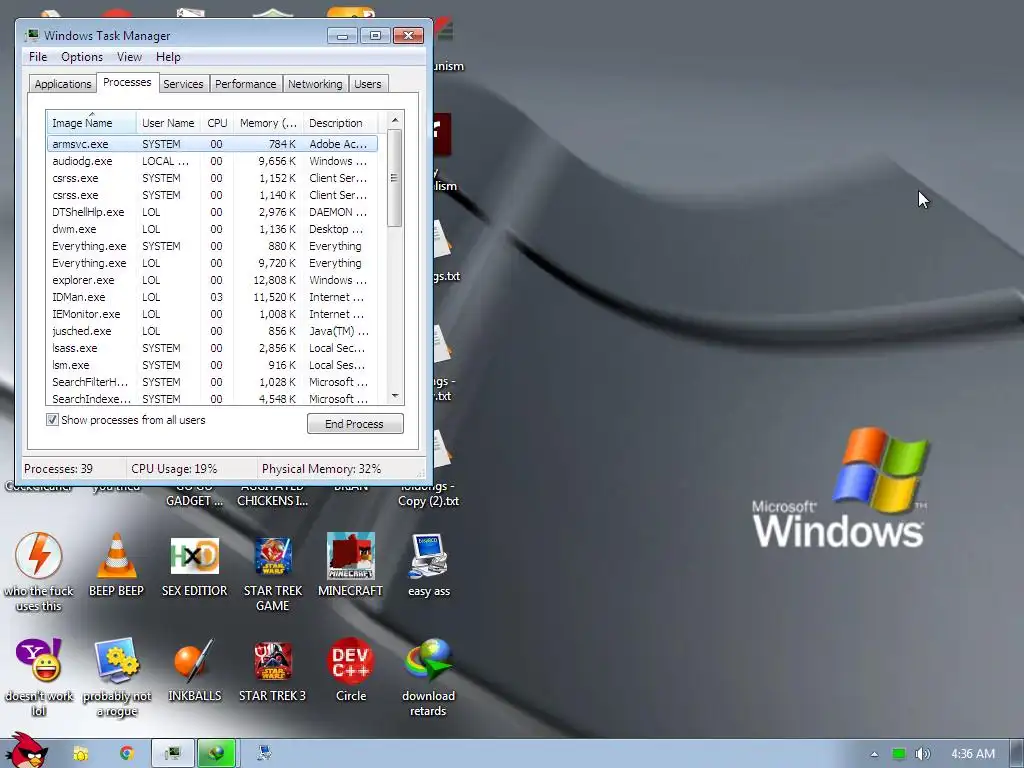Image resolution: width=1024 pixels, height=768 pixels.
Task: Click the Angry Birds start button
Action: click(x=25, y=750)
